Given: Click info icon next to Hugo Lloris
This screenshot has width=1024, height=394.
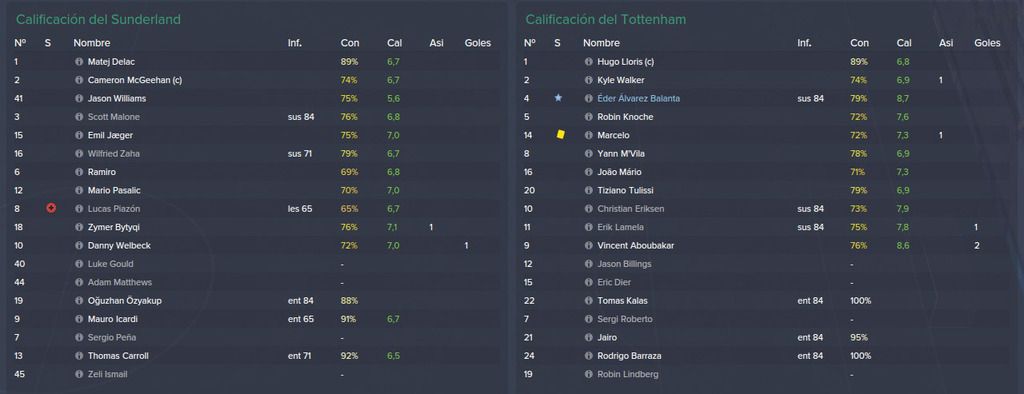Looking at the screenshot, I should 588,61.
